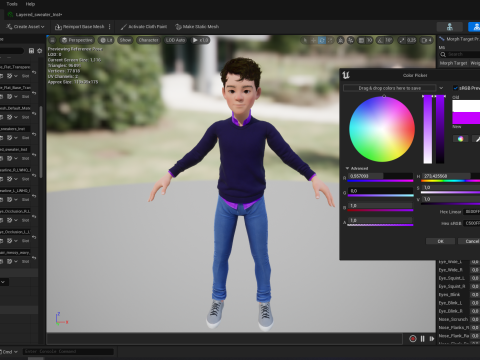Choose the Select mode cursor tool
The width and height of the screenshot is (480, 360).
pyautogui.click(x=305, y=40)
